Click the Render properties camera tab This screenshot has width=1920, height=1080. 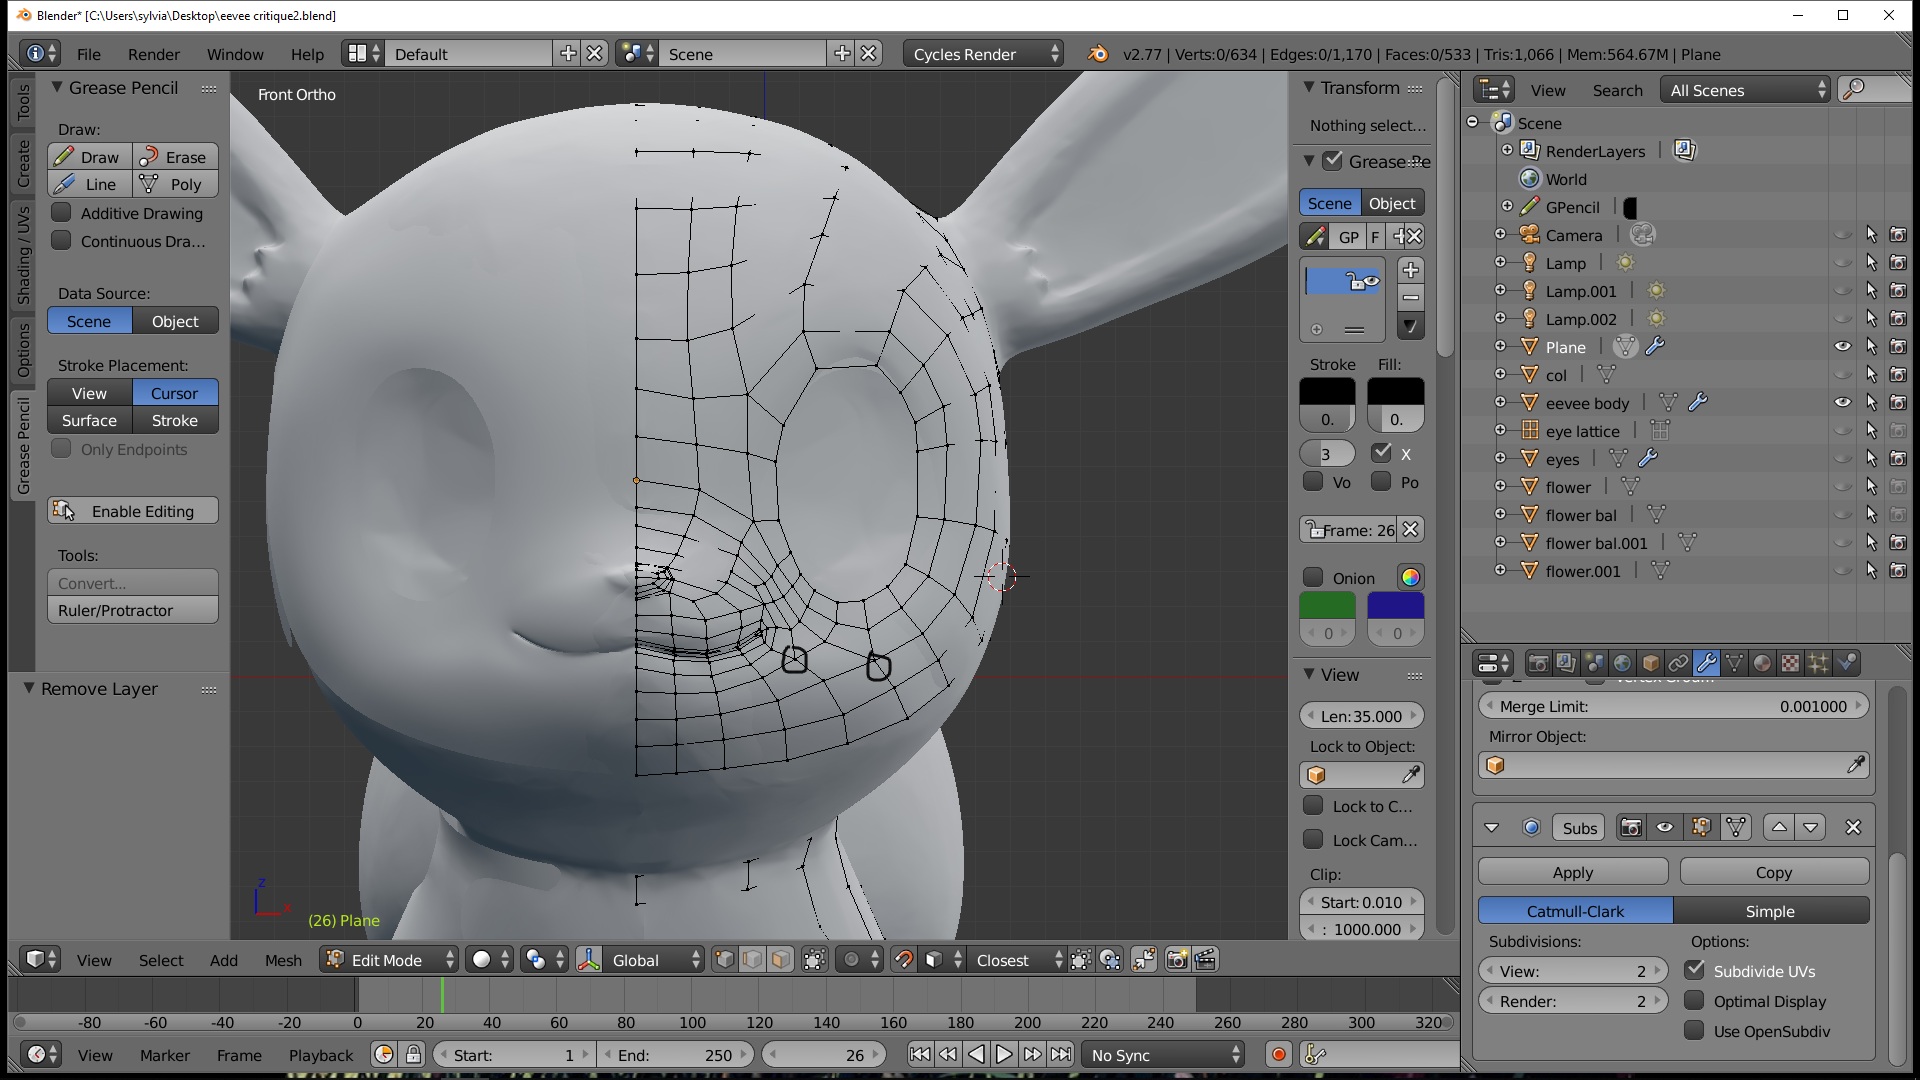point(1538,663)
